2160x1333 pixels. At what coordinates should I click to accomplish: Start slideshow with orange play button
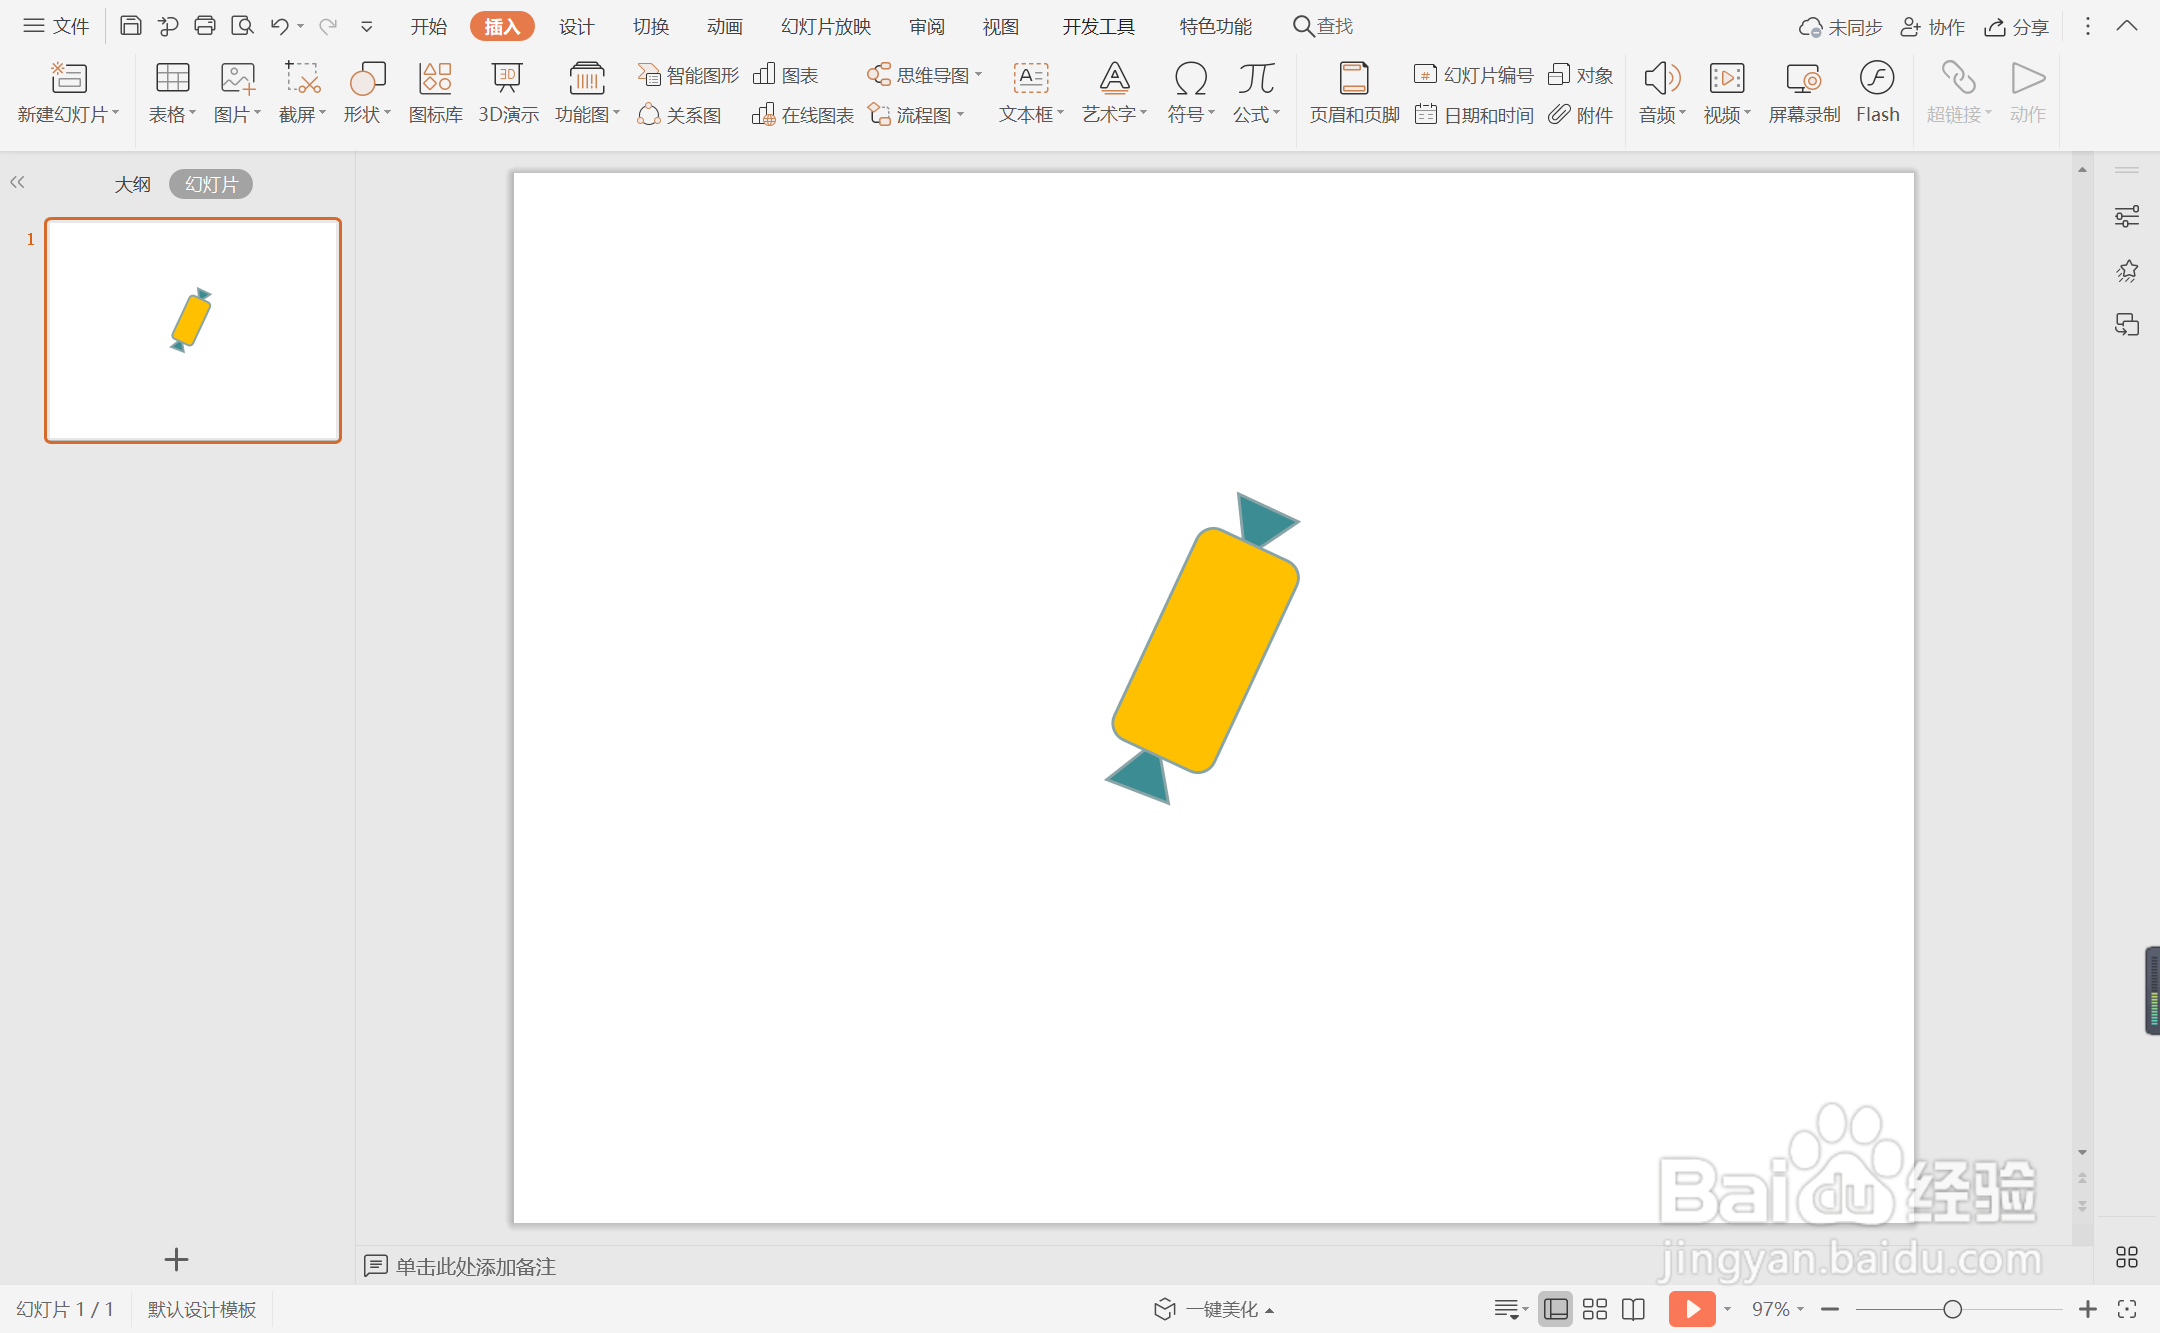coord(1691,1309)
